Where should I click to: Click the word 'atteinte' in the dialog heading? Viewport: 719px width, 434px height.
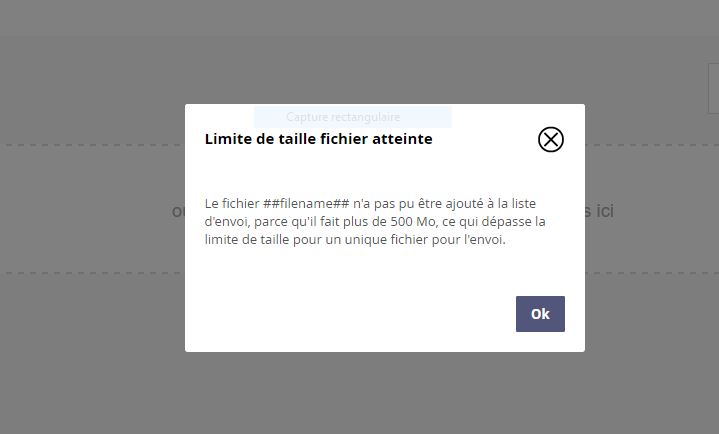(x=400, y=139)
